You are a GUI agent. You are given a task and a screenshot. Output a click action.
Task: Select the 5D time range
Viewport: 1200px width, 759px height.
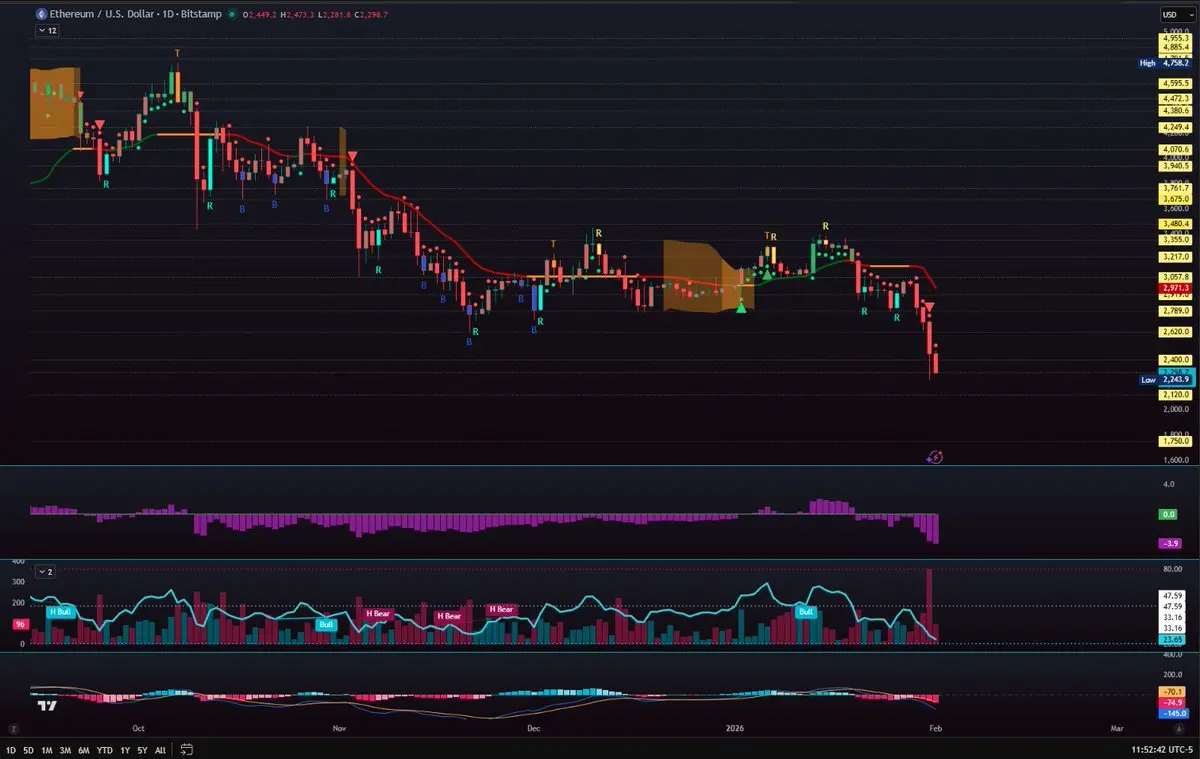tap(28, 749)
